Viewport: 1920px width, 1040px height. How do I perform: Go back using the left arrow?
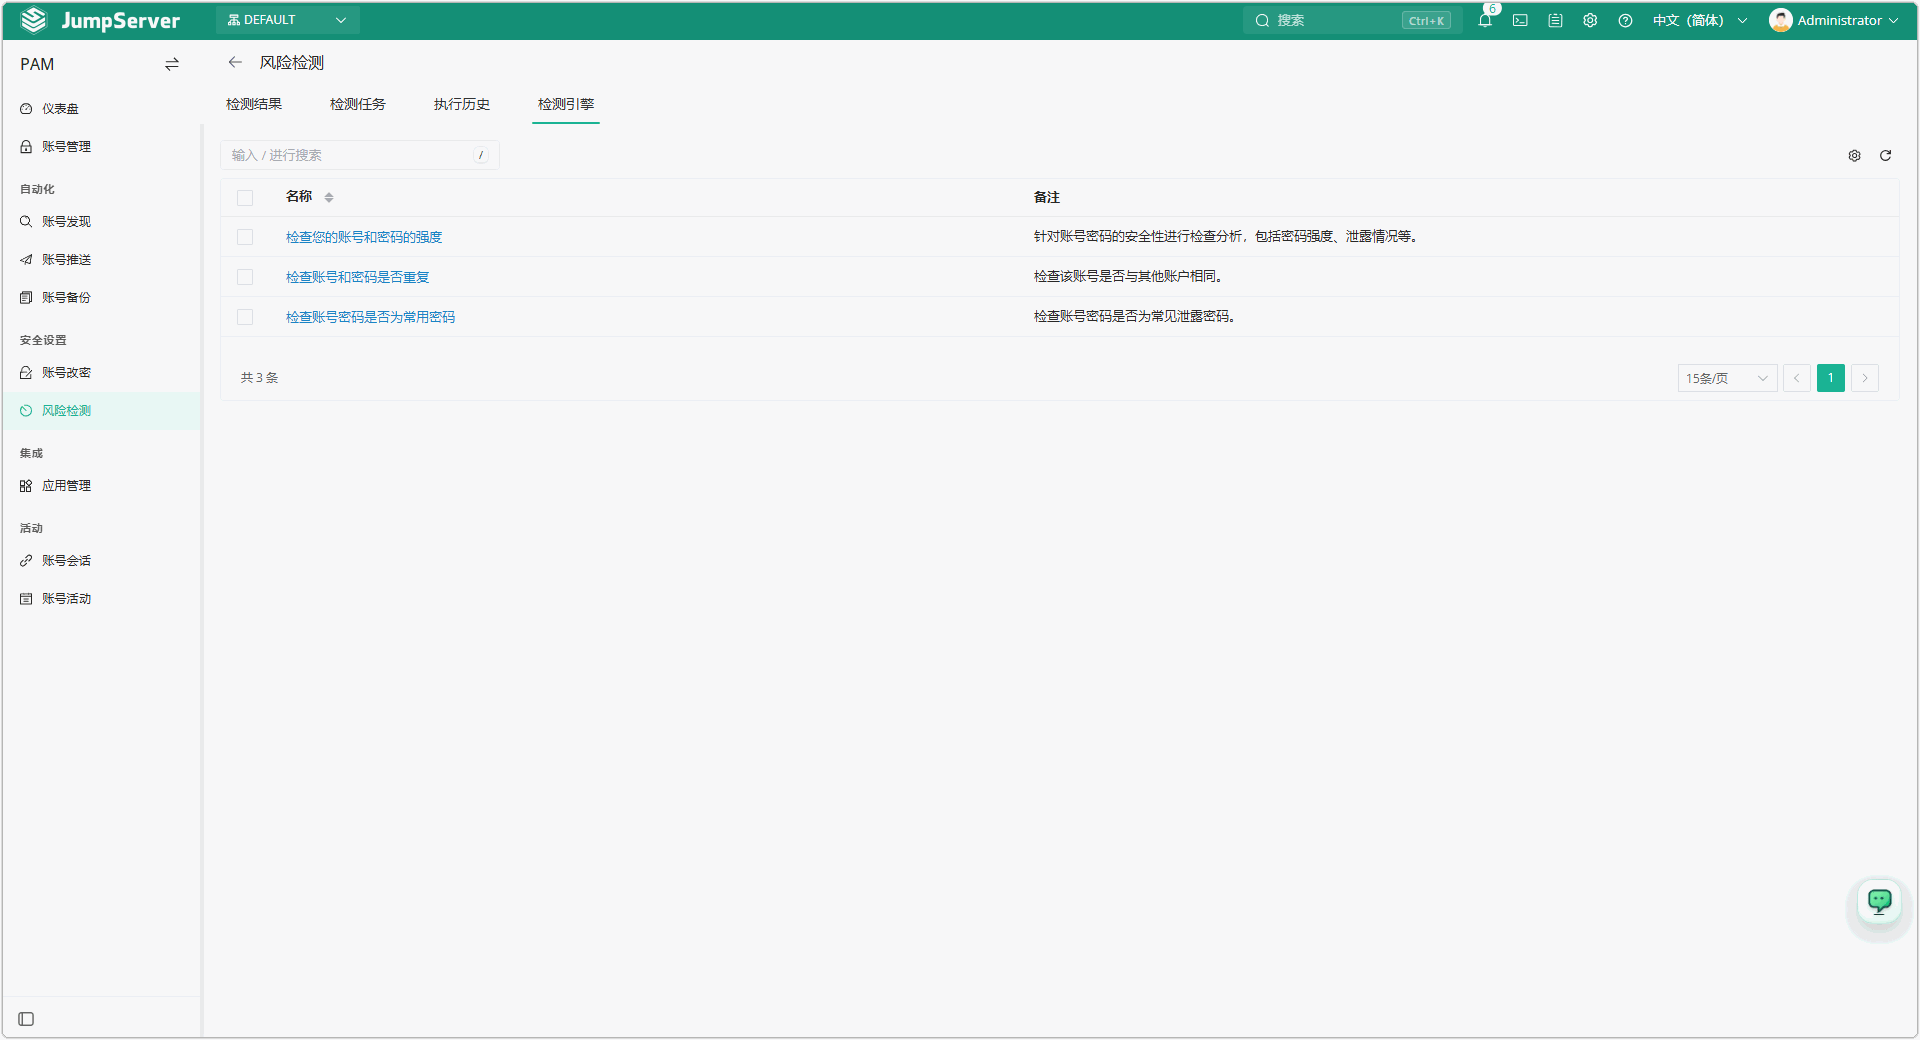[235, 62]
